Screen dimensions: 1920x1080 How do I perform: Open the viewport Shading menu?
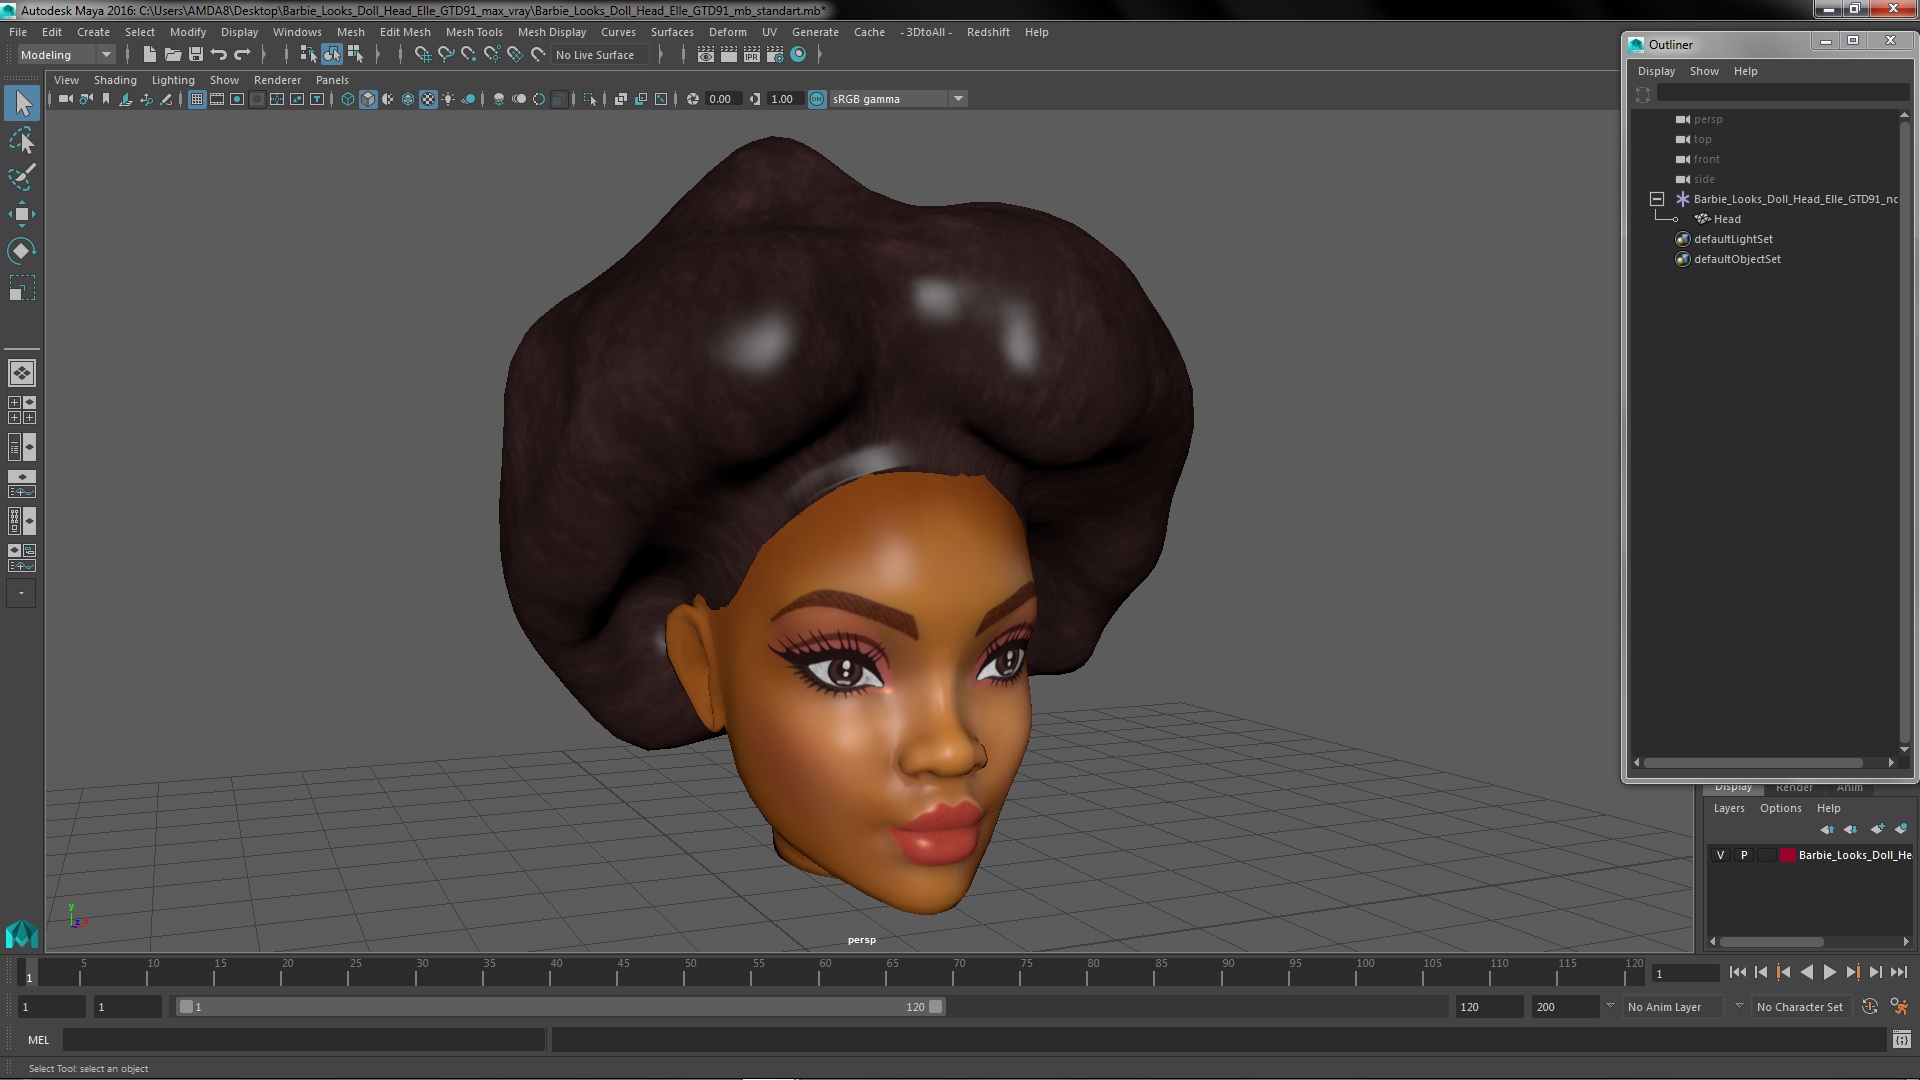coord(115,80)
